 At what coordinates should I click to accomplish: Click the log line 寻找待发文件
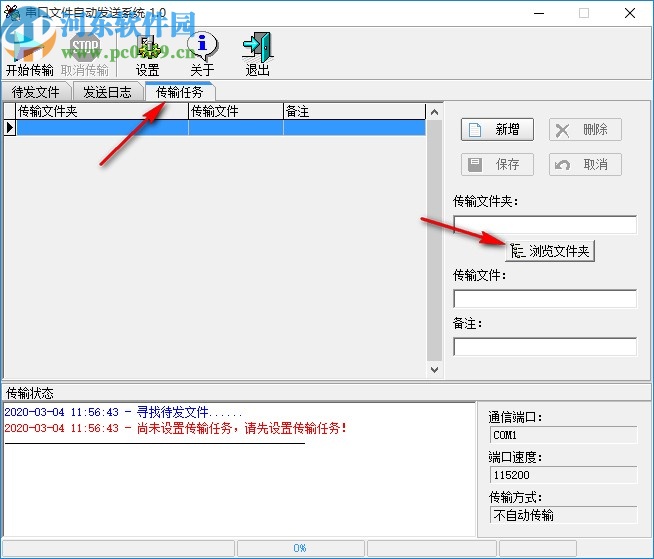[123, 412]
